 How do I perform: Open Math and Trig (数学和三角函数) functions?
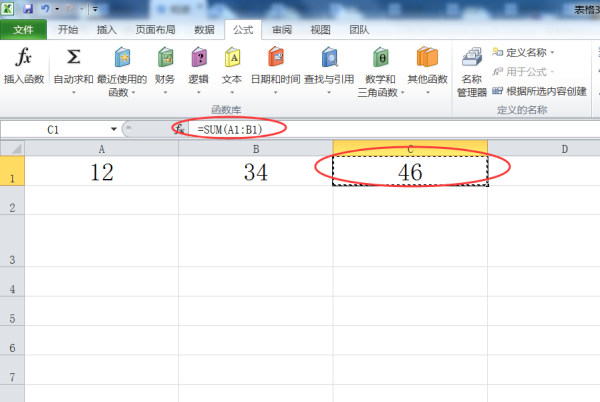380,71
